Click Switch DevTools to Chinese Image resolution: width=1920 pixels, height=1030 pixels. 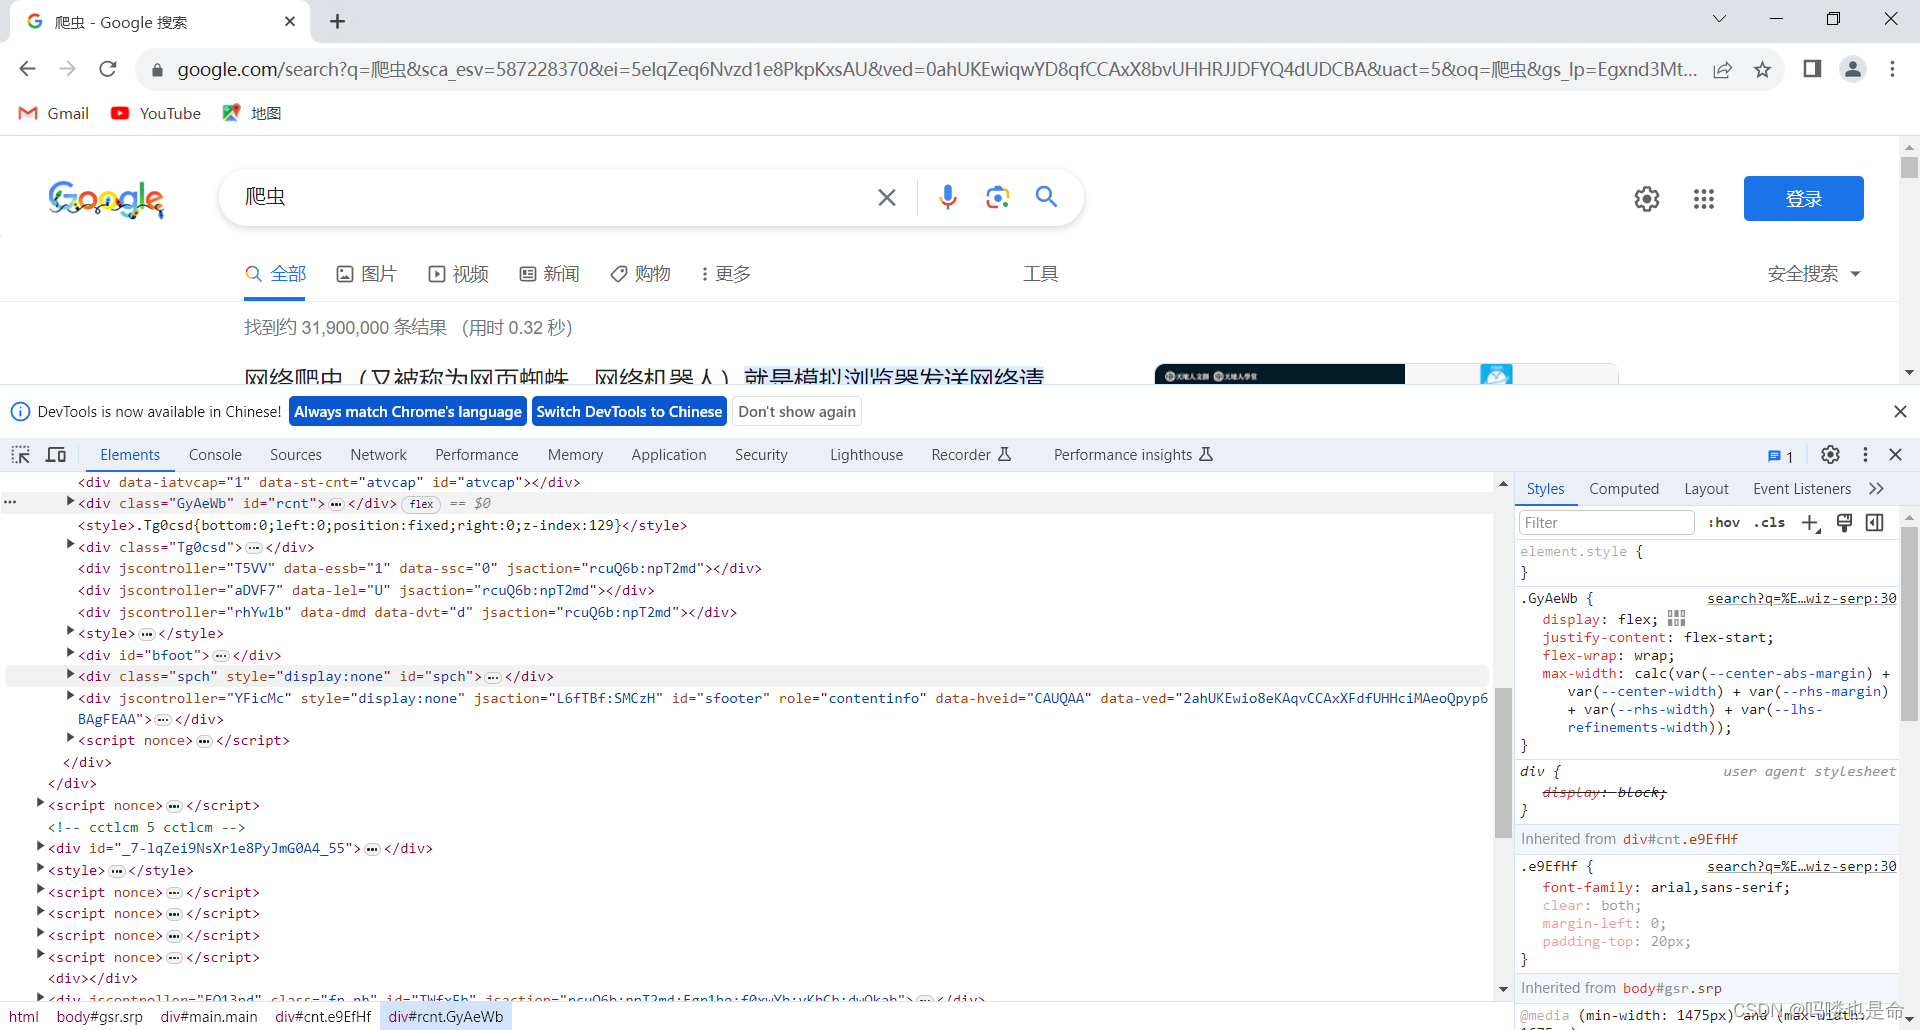pyautogui.click(x=629, y=412)
